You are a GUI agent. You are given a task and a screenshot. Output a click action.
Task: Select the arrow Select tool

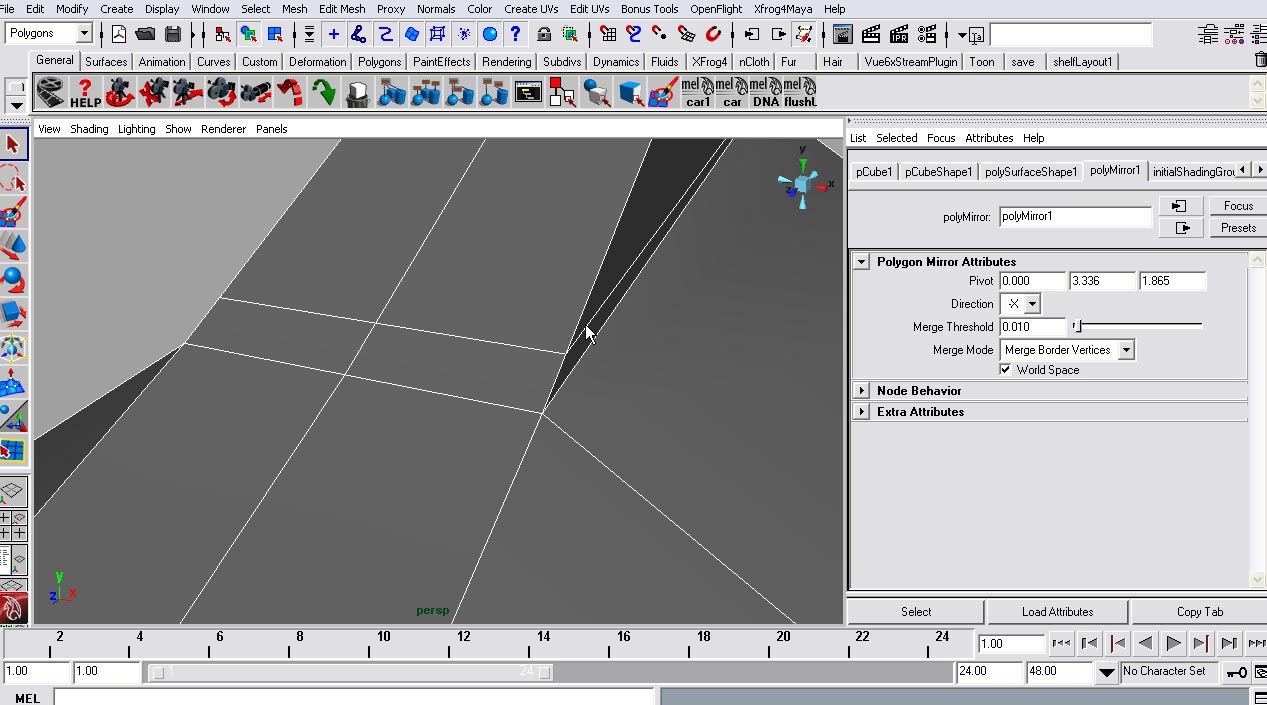click(13, 145)
